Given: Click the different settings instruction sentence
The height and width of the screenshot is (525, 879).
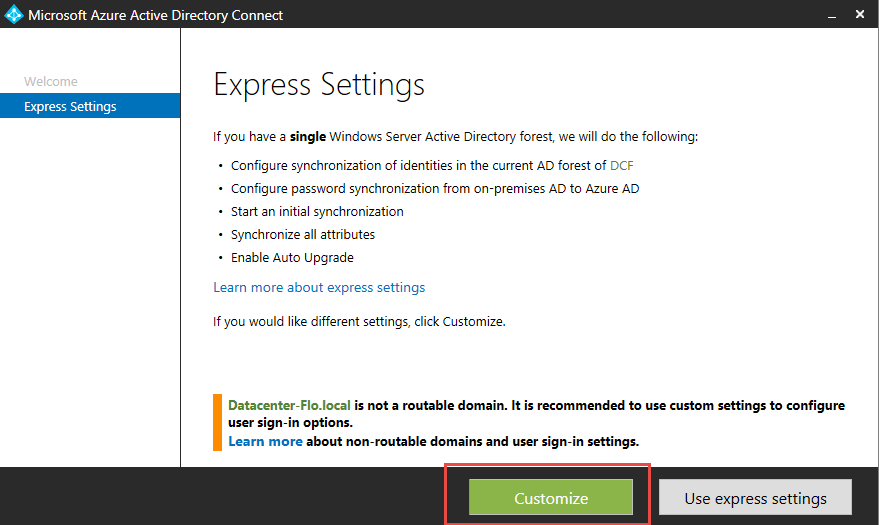Looking at the screenshot, I should click(359, 322).
